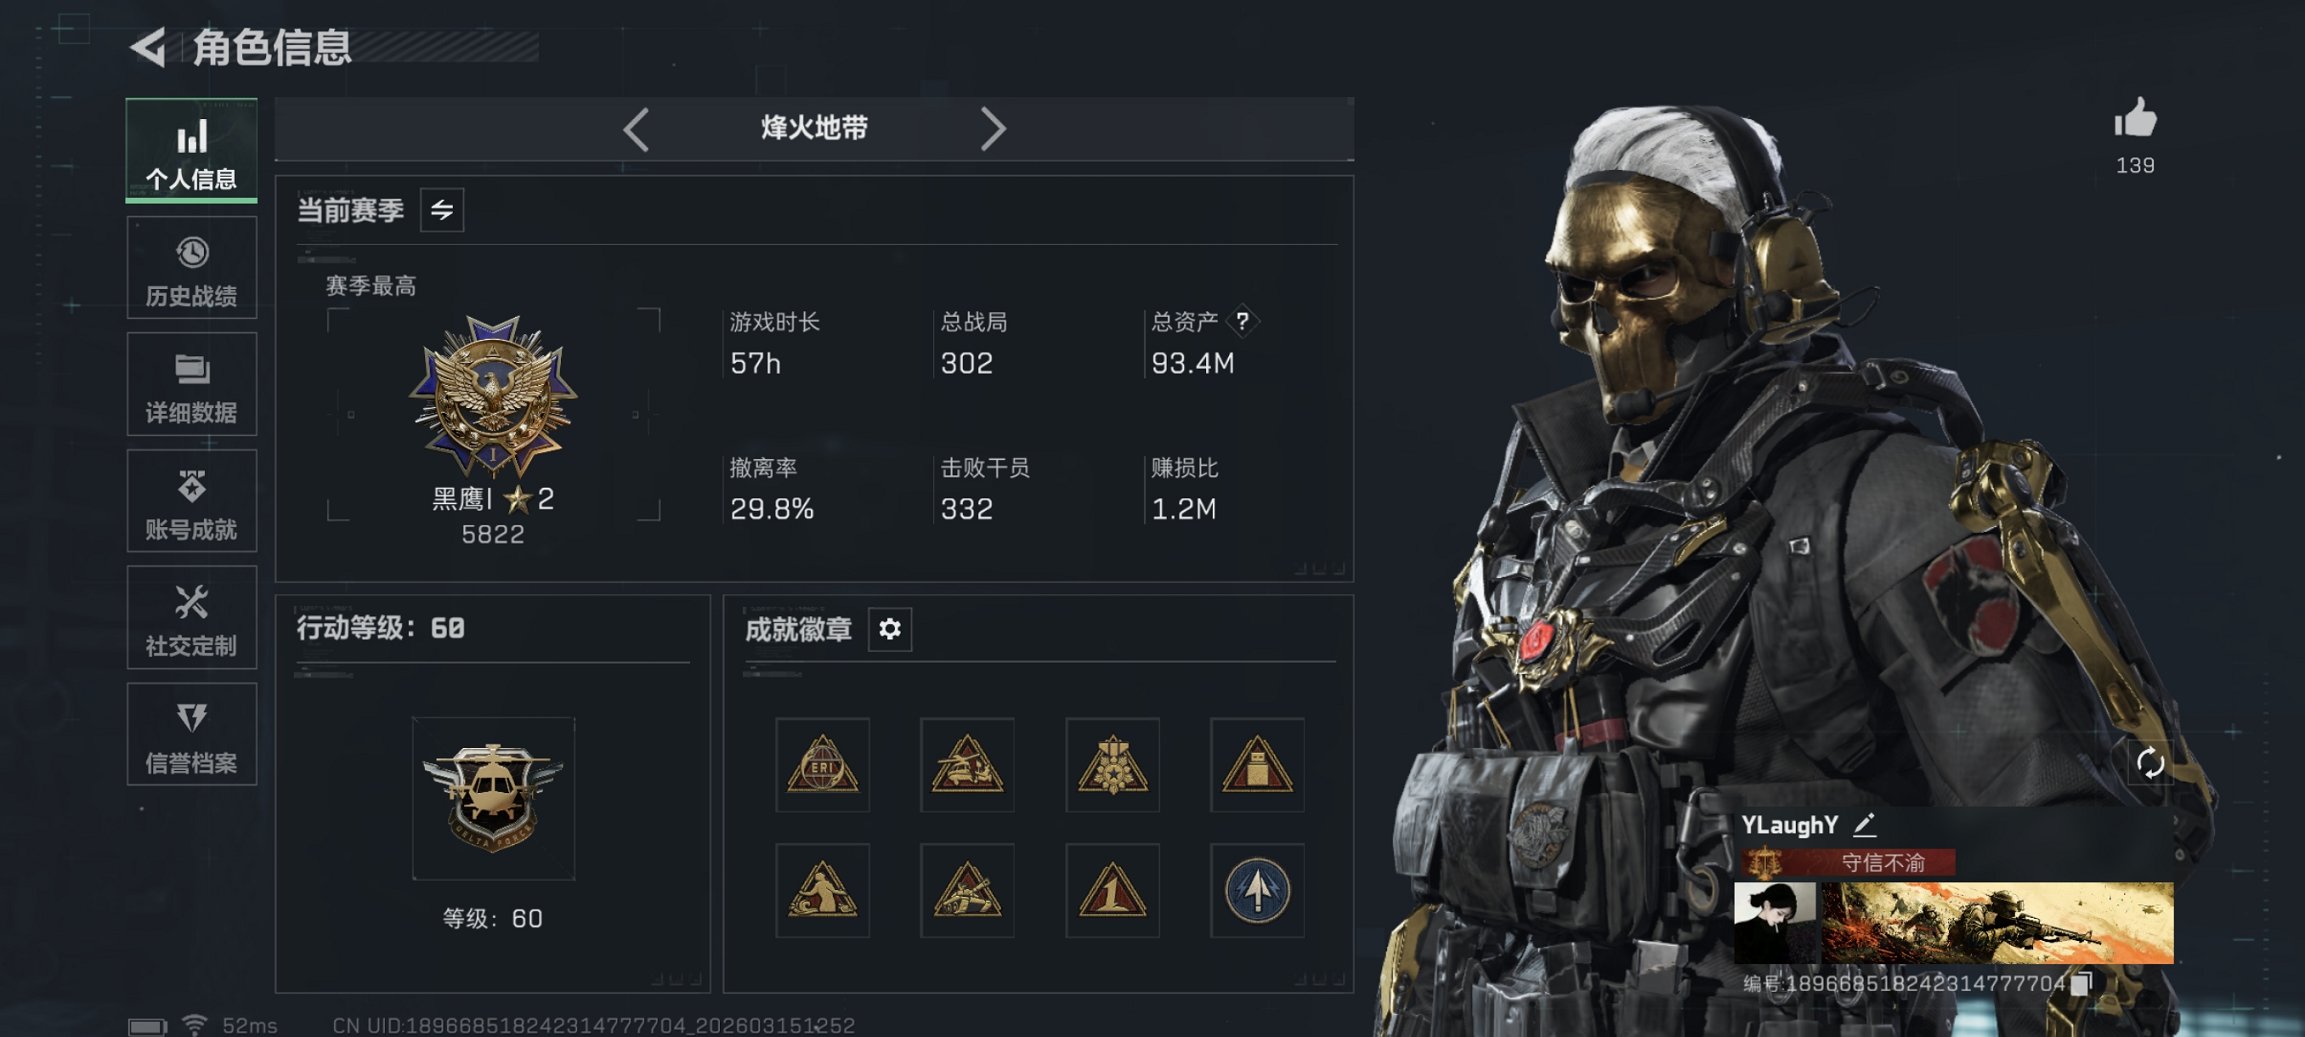This screenshot has width=2305, height=1037.
Task: Click the player avatar portrait thumbnail
Action: [x=1775, y=922]
